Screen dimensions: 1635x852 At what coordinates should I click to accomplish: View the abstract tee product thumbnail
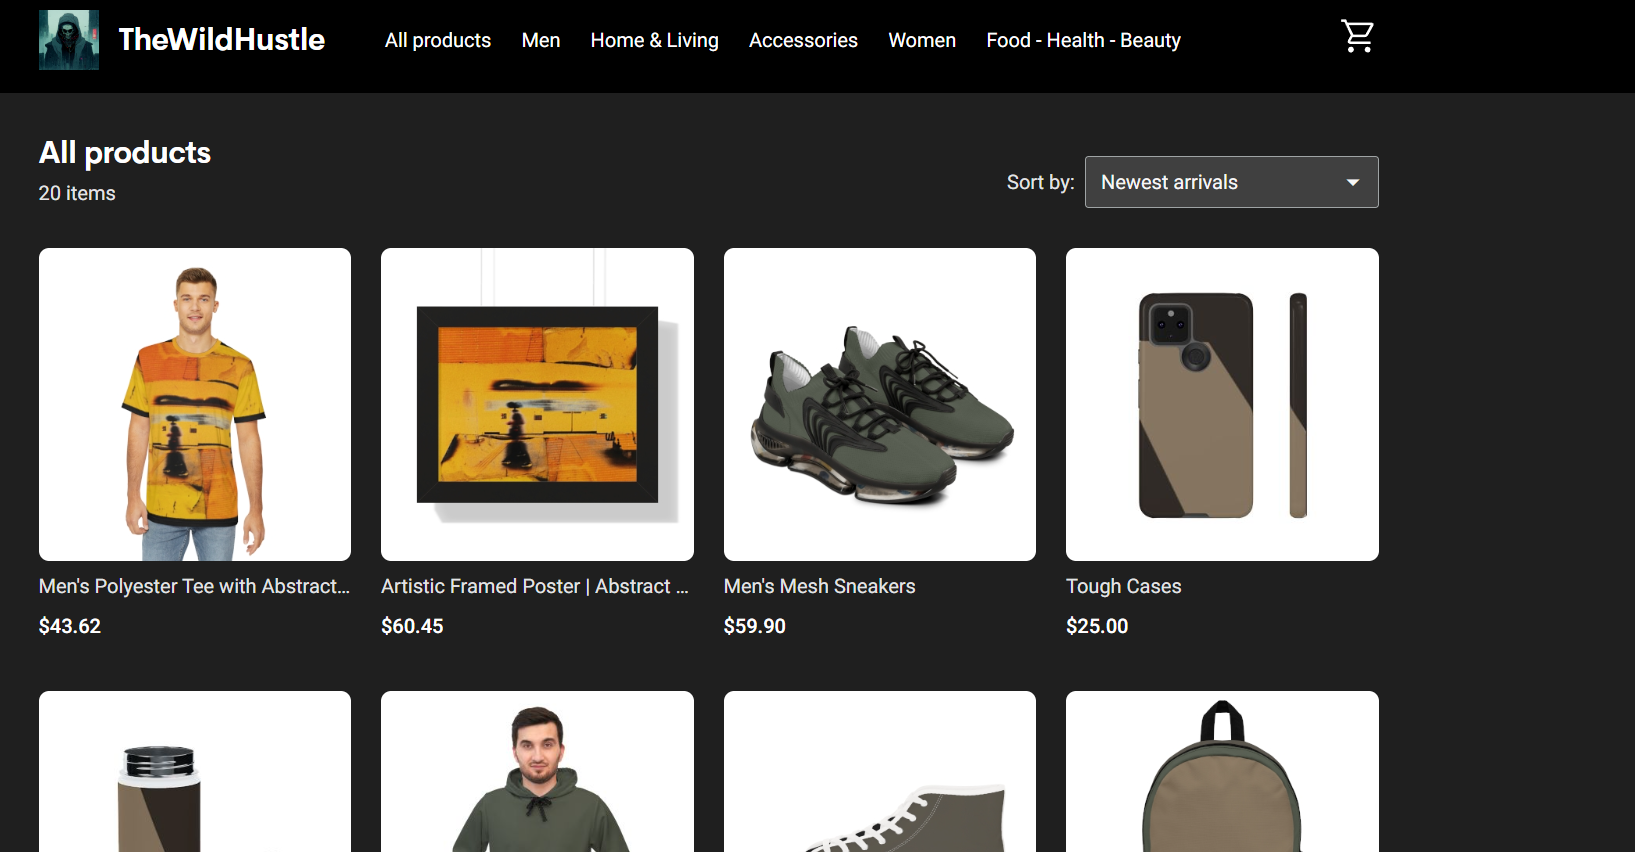tap(195, 404)
